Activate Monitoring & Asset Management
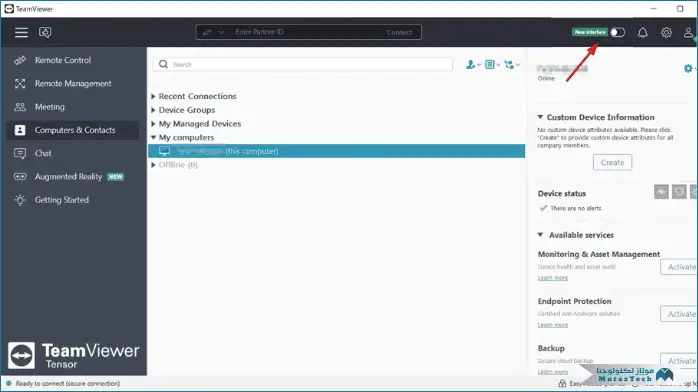This screenshot has height=392, width=698. coord(679,267)
